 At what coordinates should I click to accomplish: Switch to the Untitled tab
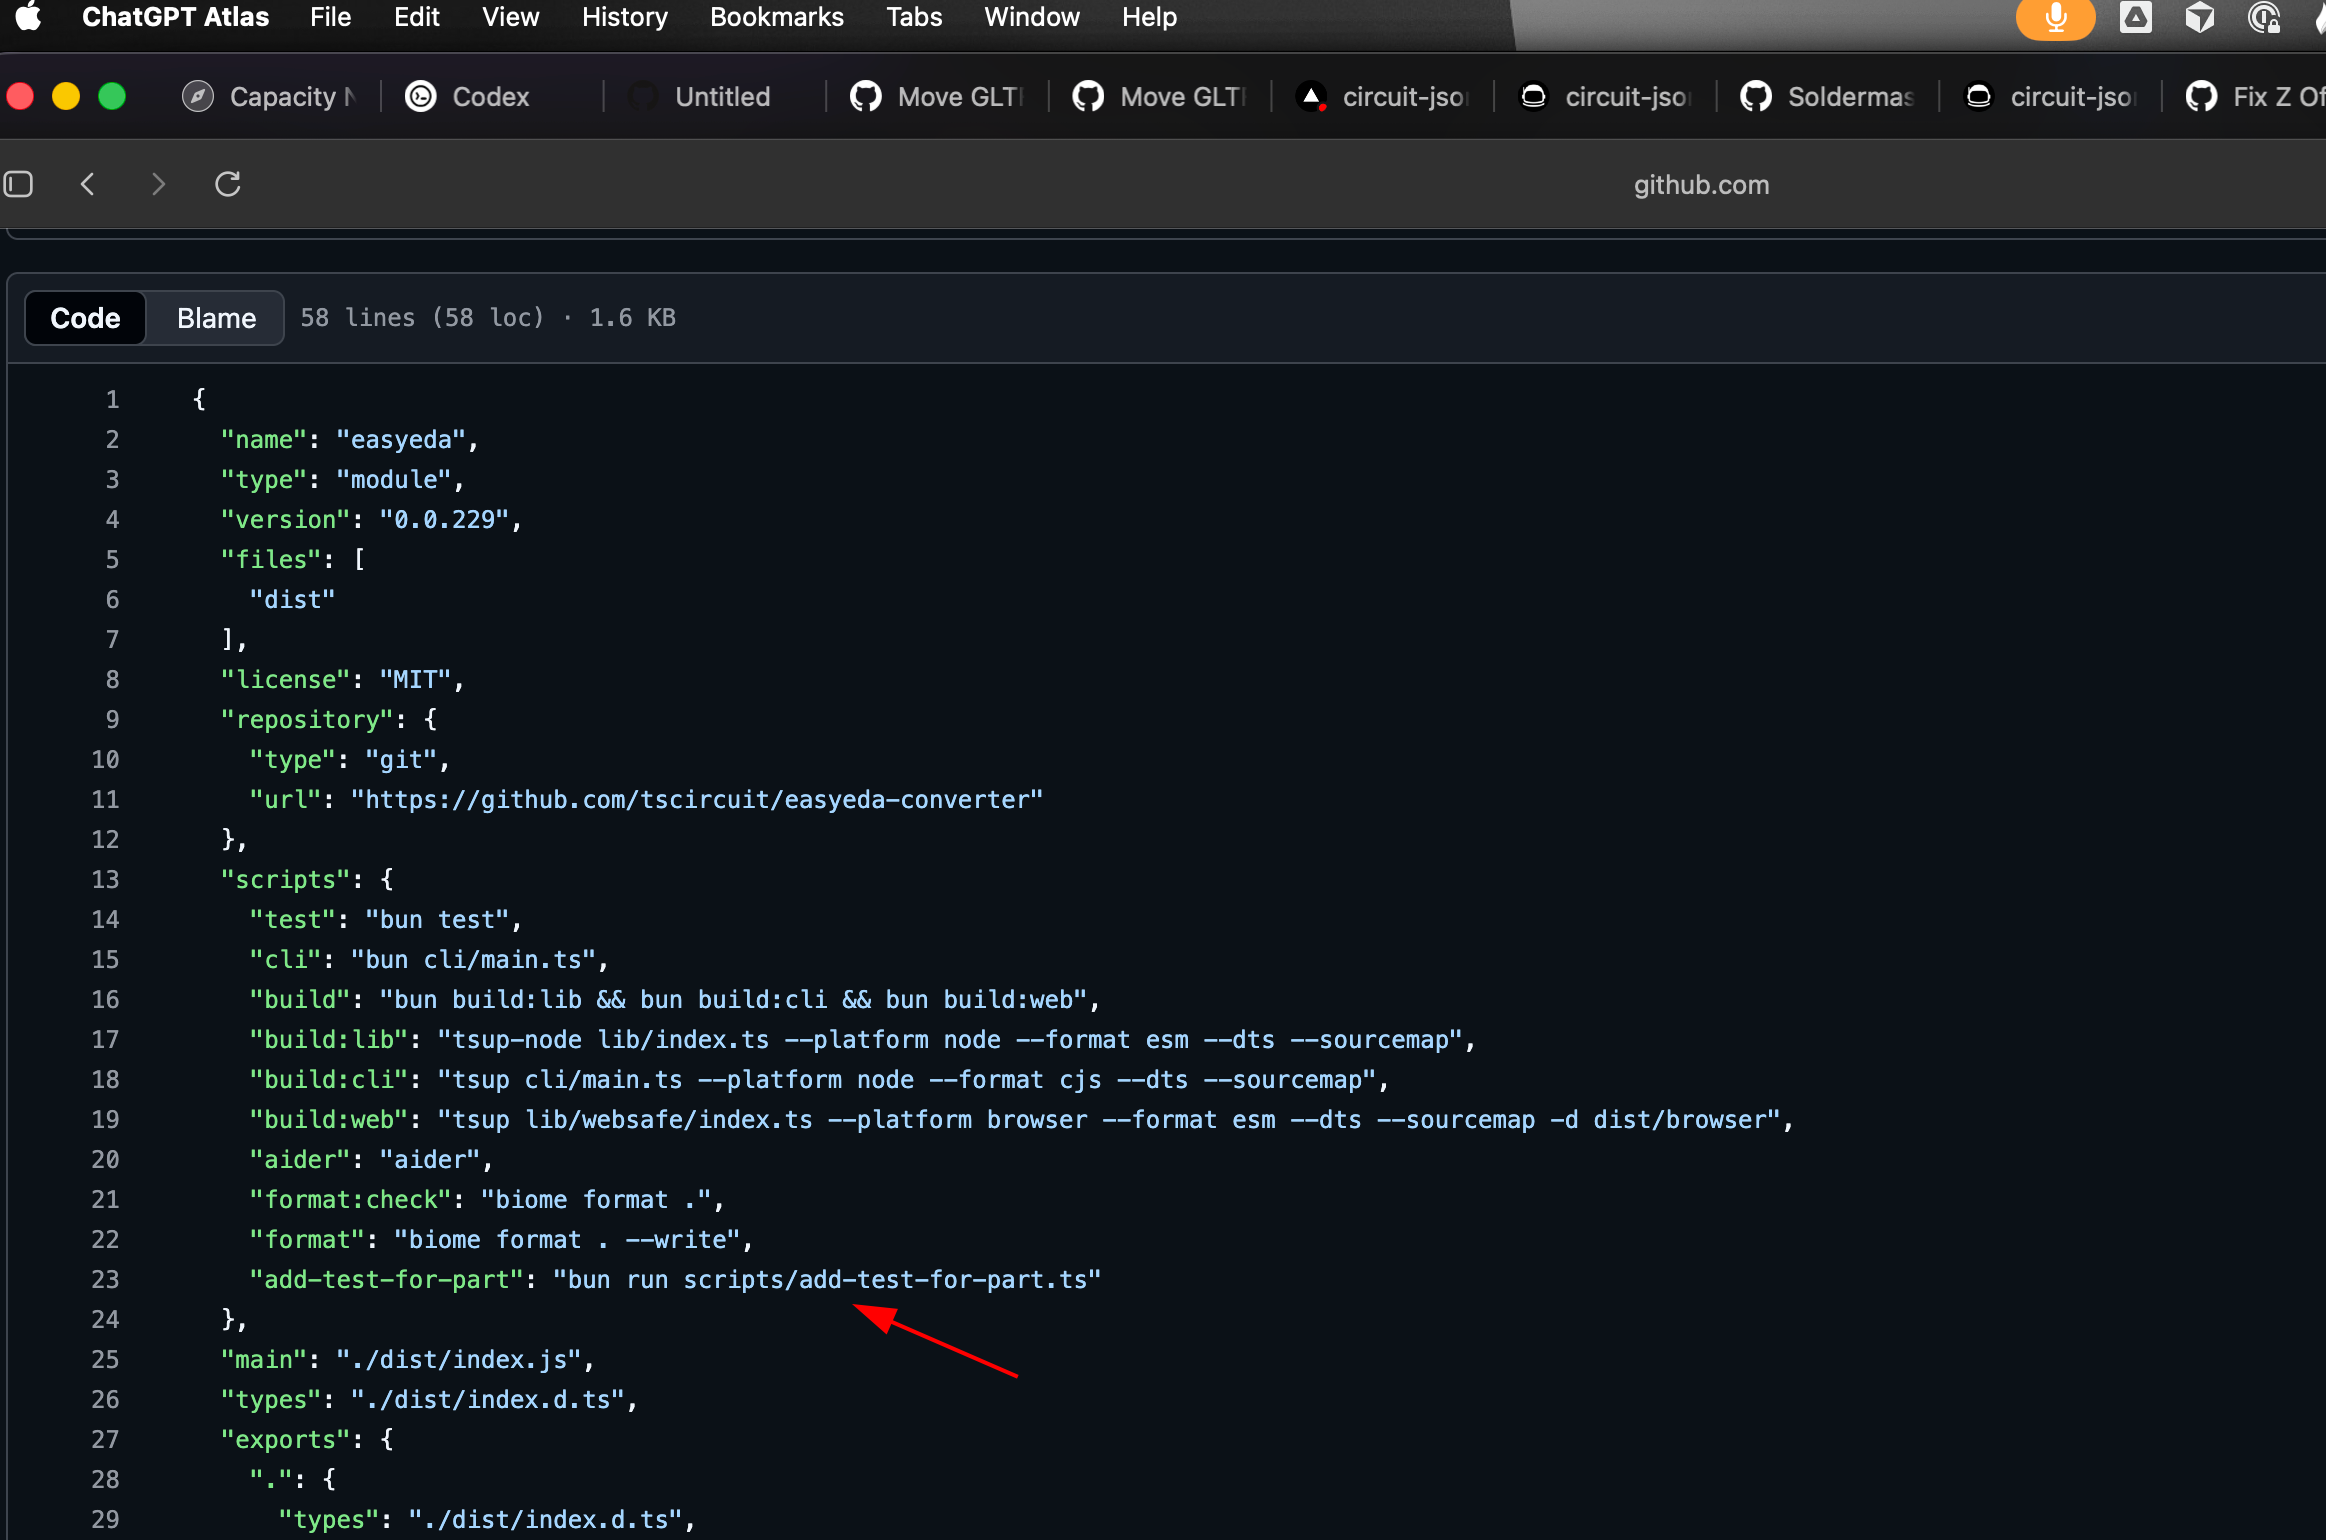(x=722, y=97)
